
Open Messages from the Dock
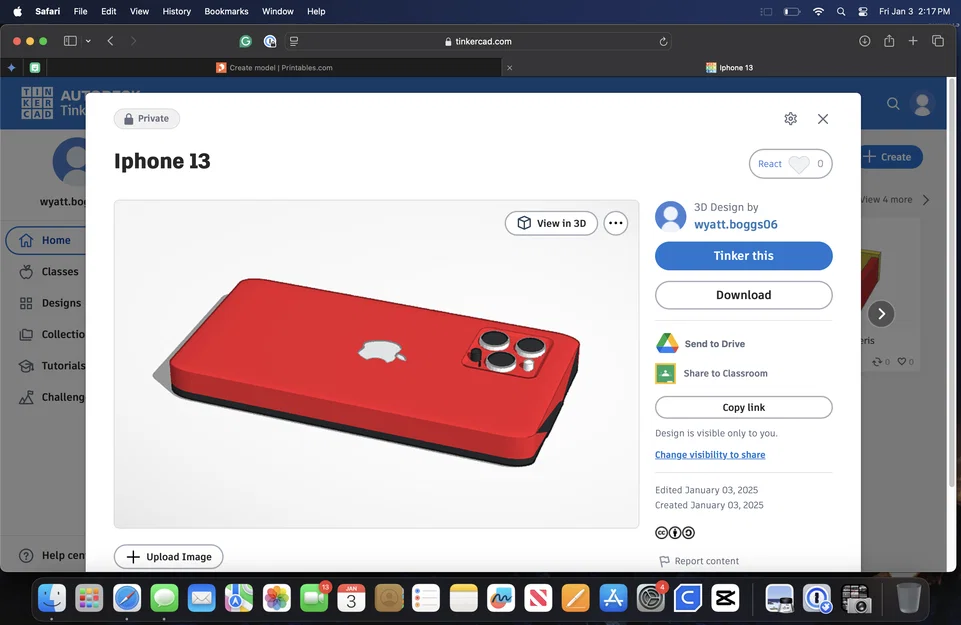tap(164, 597)
